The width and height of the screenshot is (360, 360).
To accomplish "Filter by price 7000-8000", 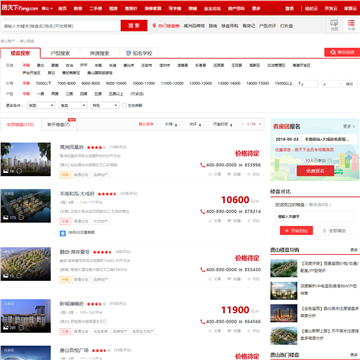I will [67, 83].
